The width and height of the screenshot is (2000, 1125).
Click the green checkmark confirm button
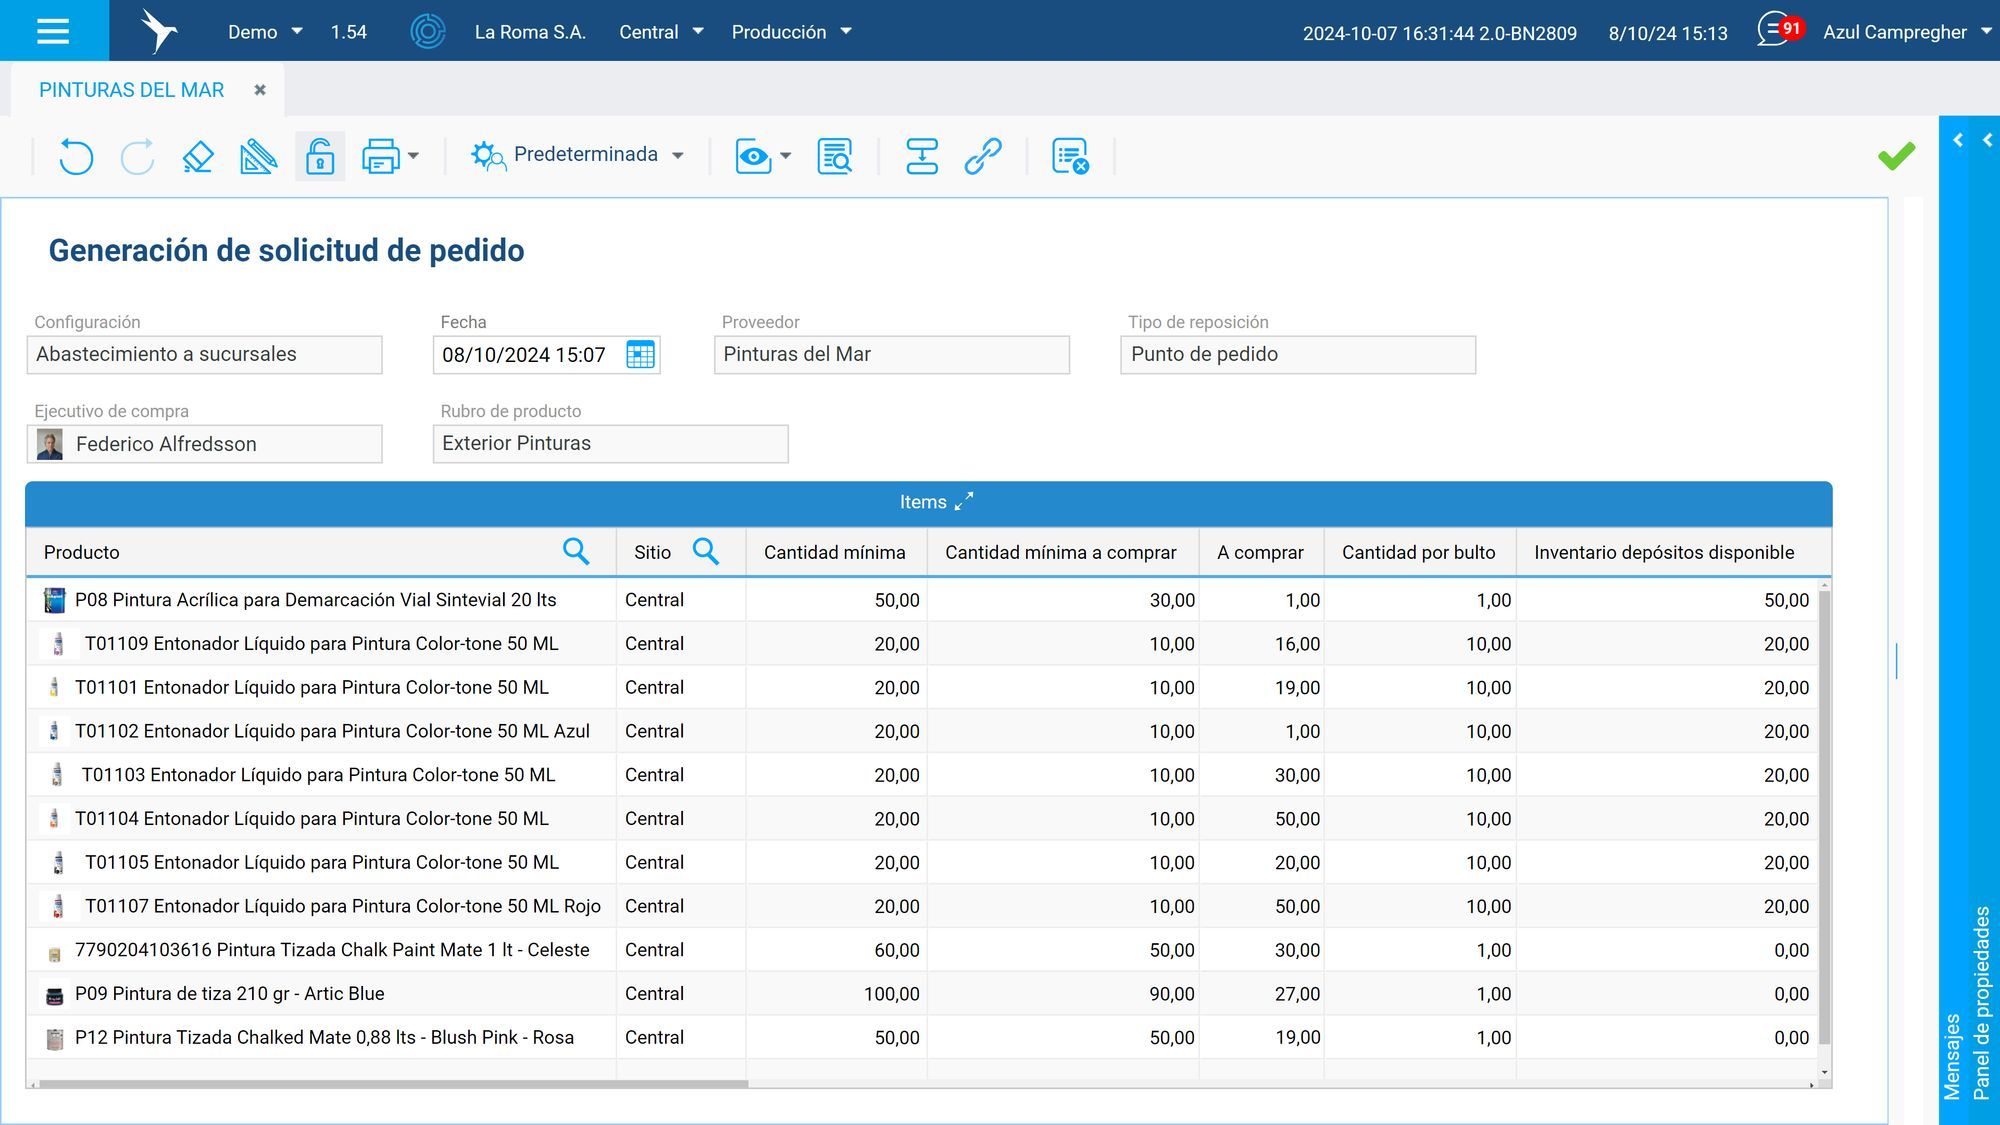tap(1896, 155)
